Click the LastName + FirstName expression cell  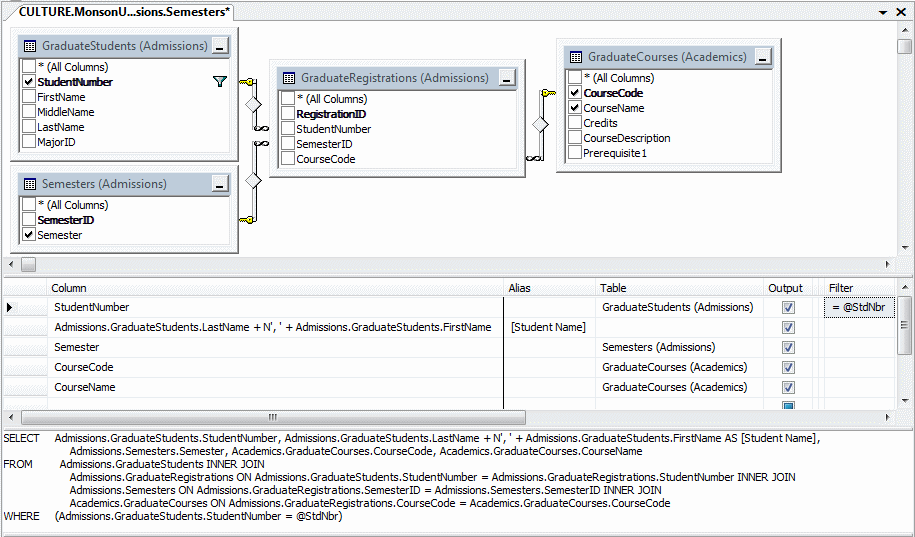coord(275,327)
